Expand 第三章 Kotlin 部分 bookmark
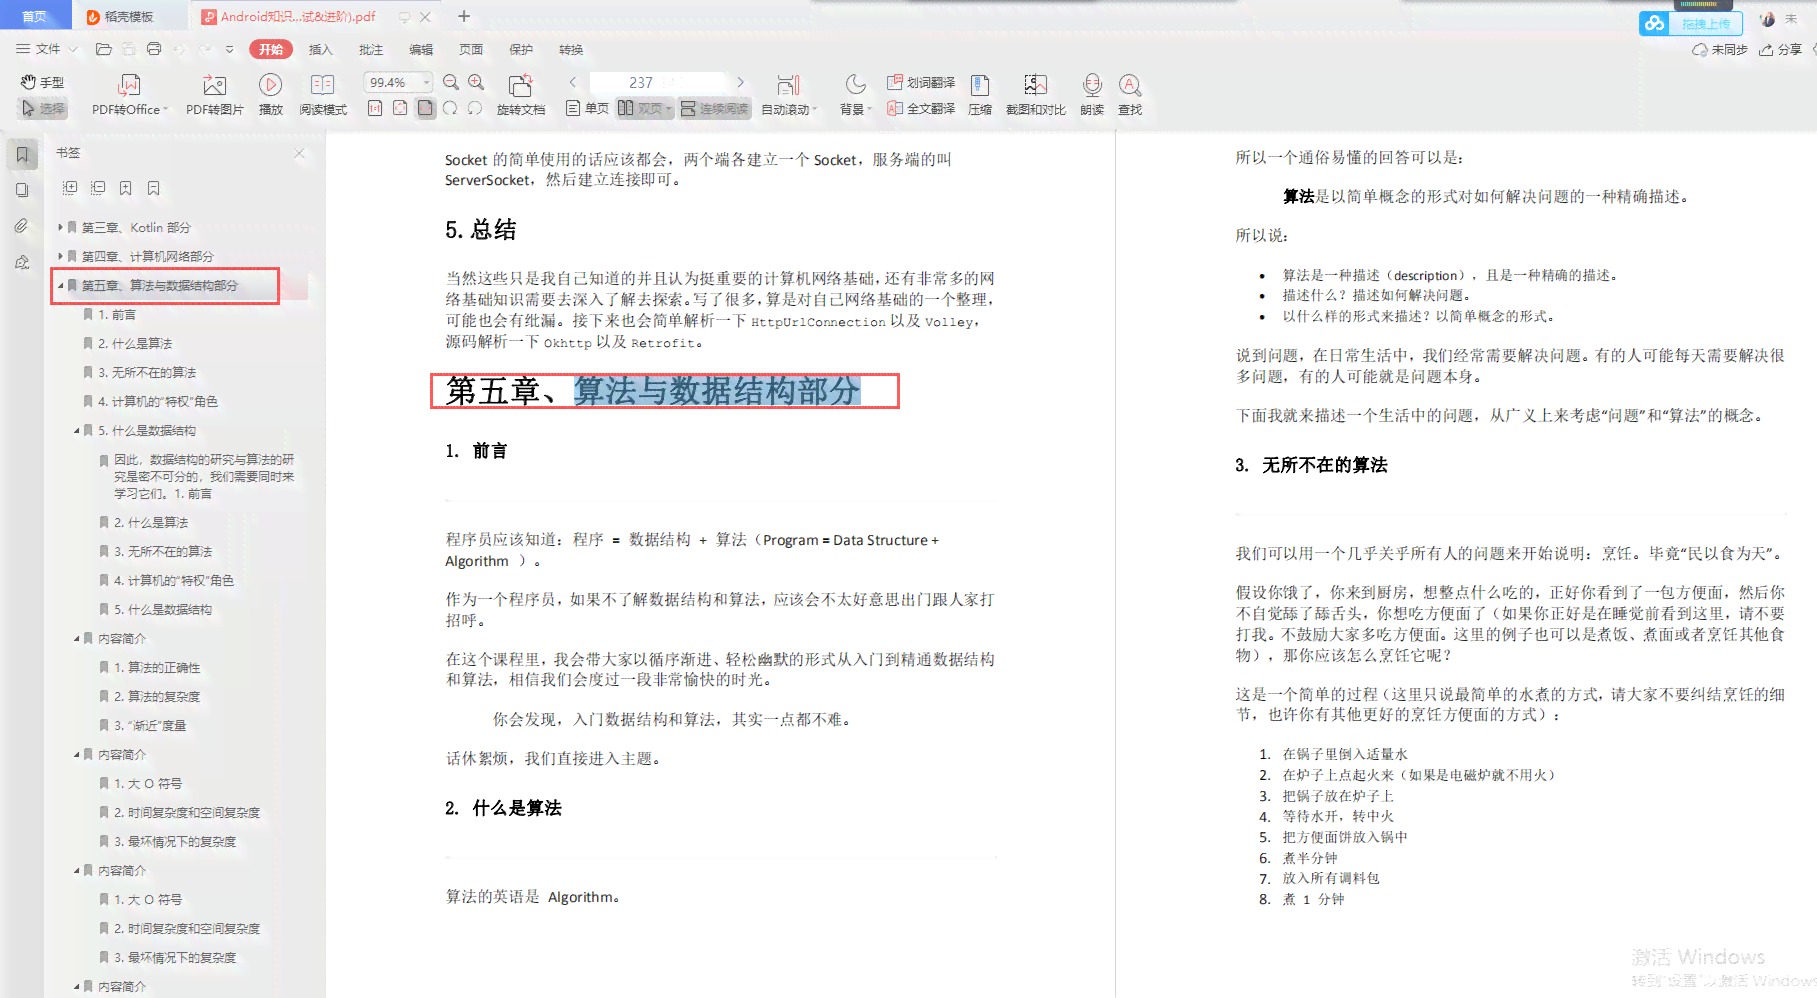 [60, 227]
